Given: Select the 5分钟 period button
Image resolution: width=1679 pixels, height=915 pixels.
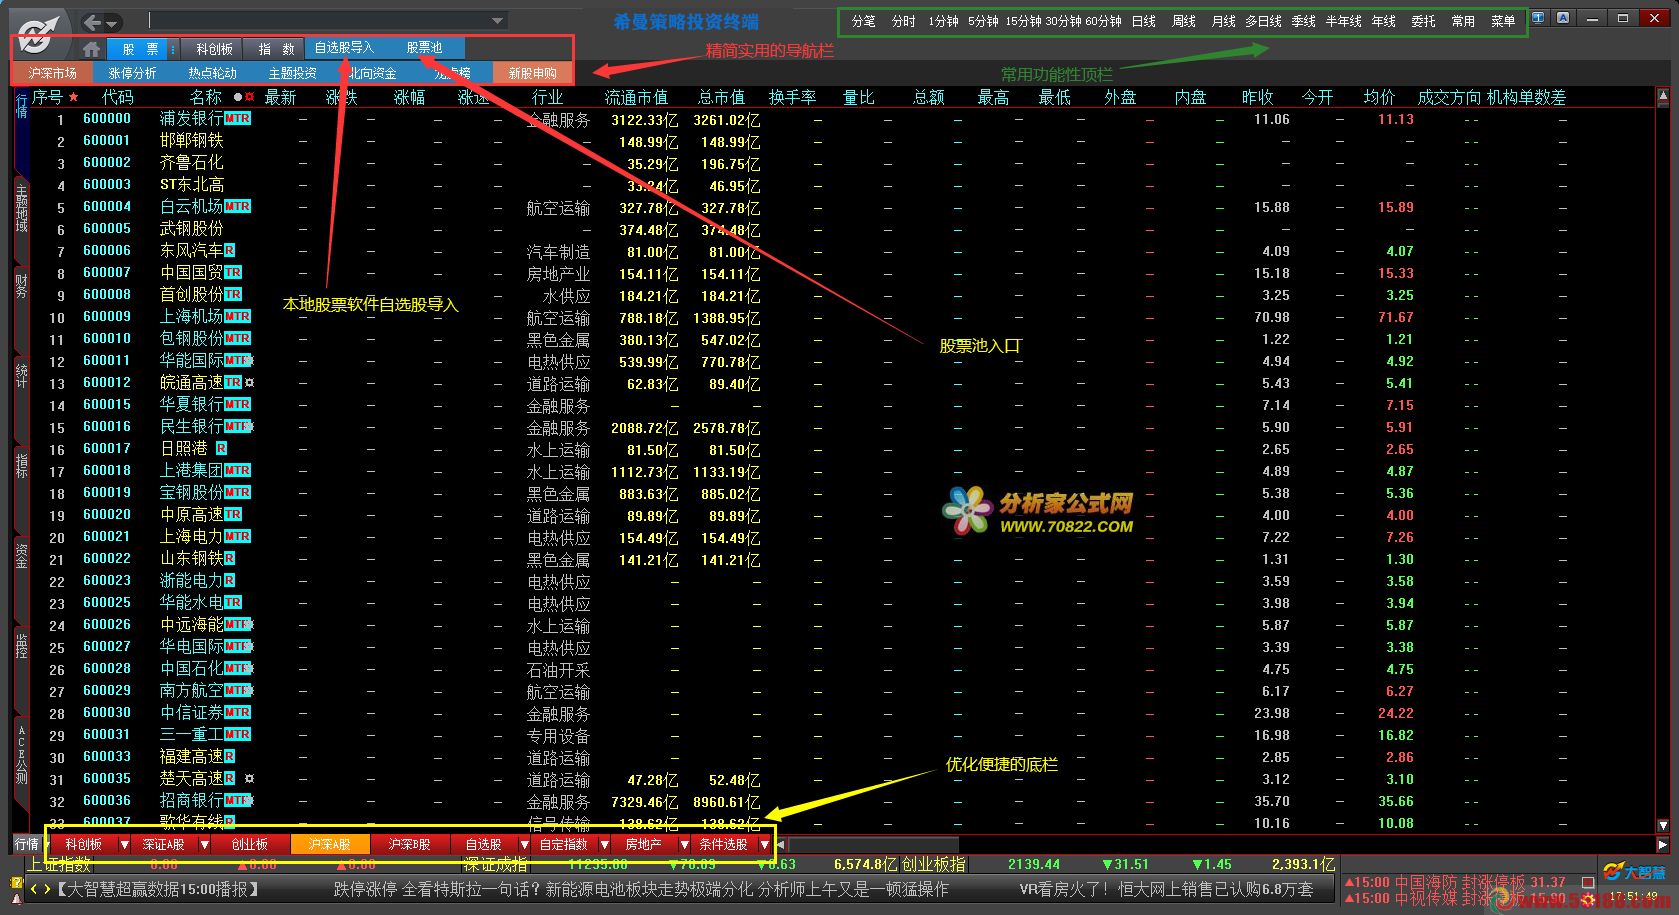Looking at the screenshot, I should coord(983,21).
